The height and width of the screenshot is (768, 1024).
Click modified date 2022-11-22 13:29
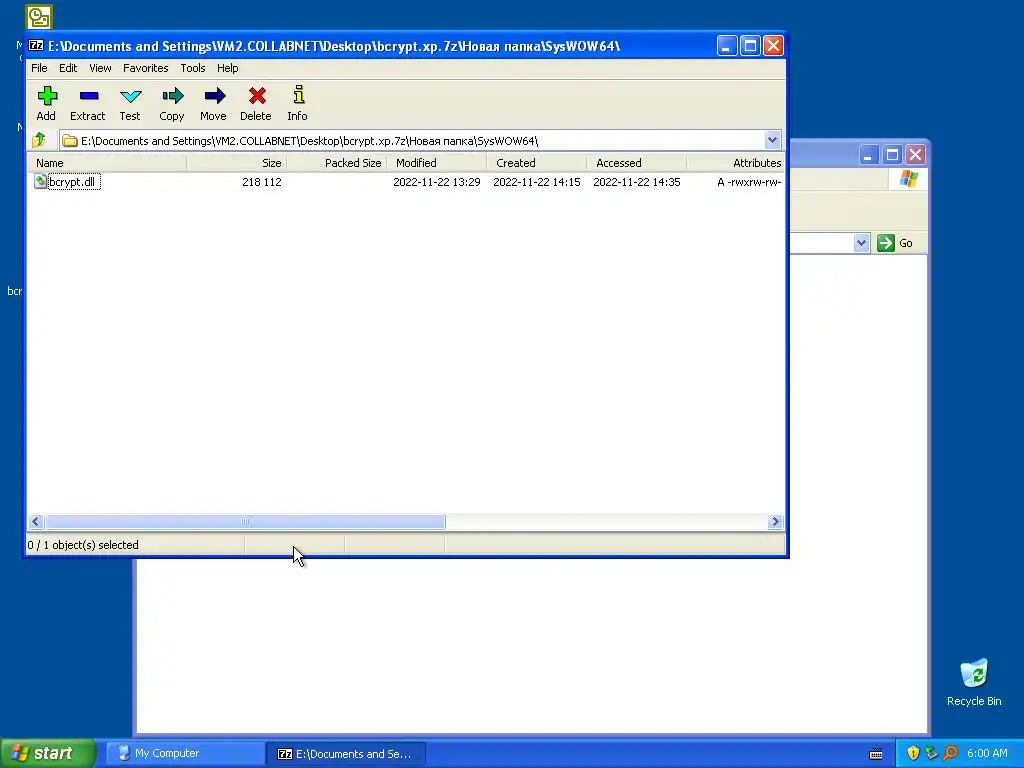coord(436,182)
